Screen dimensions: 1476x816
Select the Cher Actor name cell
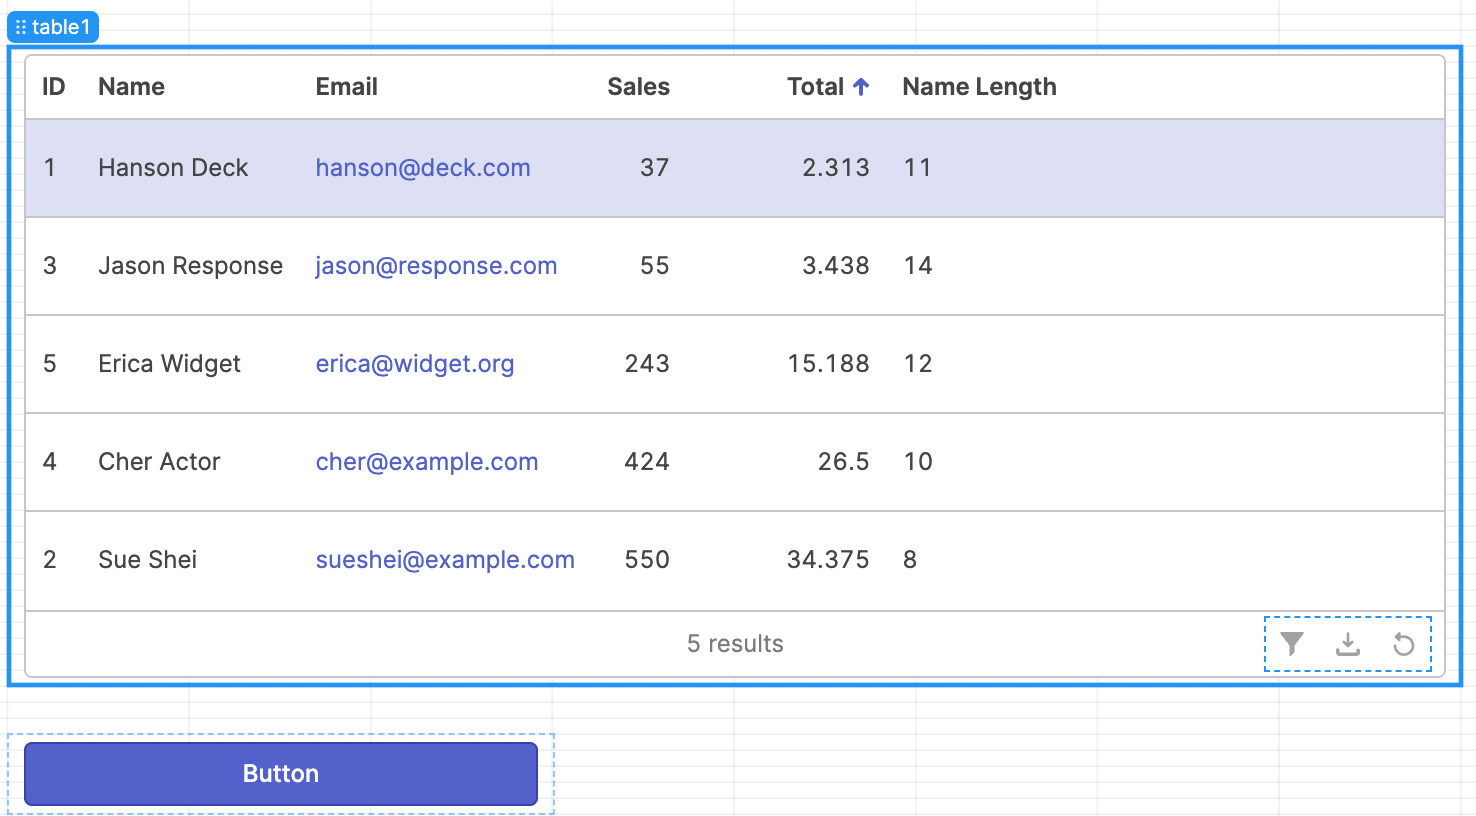click(159, 462)
